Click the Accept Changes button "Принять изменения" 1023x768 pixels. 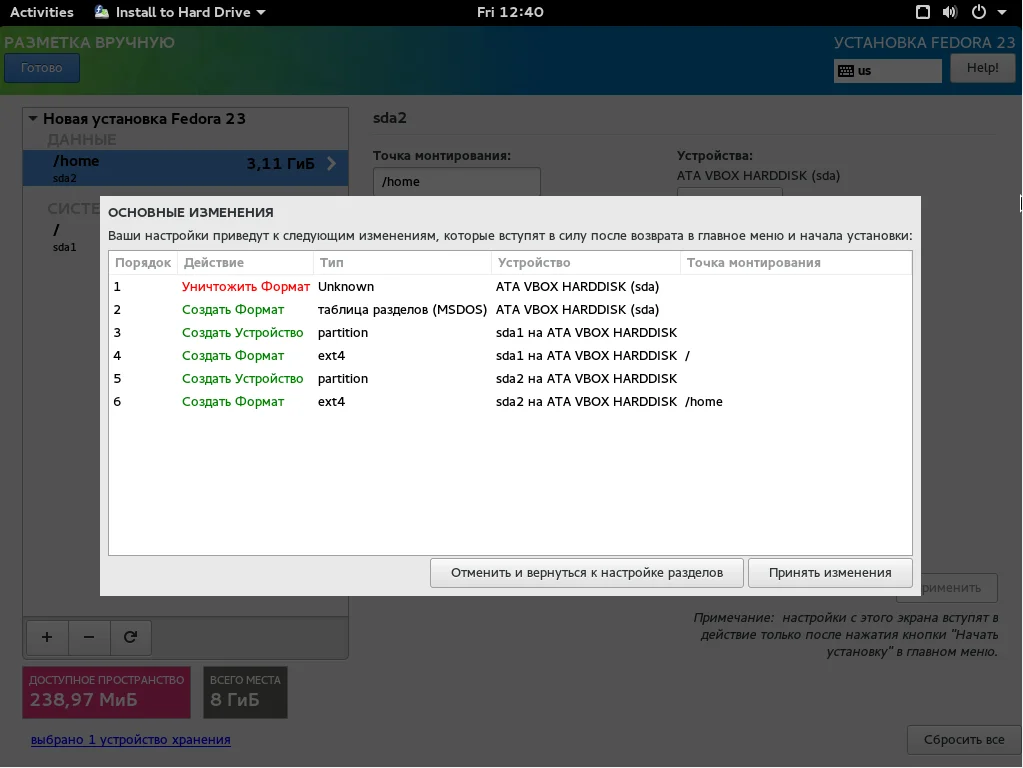829,572
